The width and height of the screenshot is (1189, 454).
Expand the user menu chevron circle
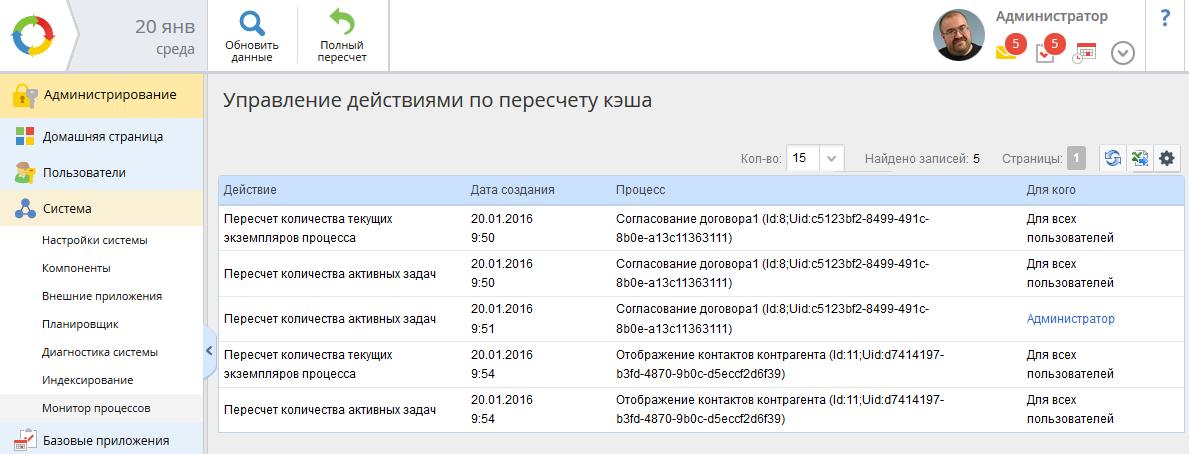click(x=1122, y=53)
